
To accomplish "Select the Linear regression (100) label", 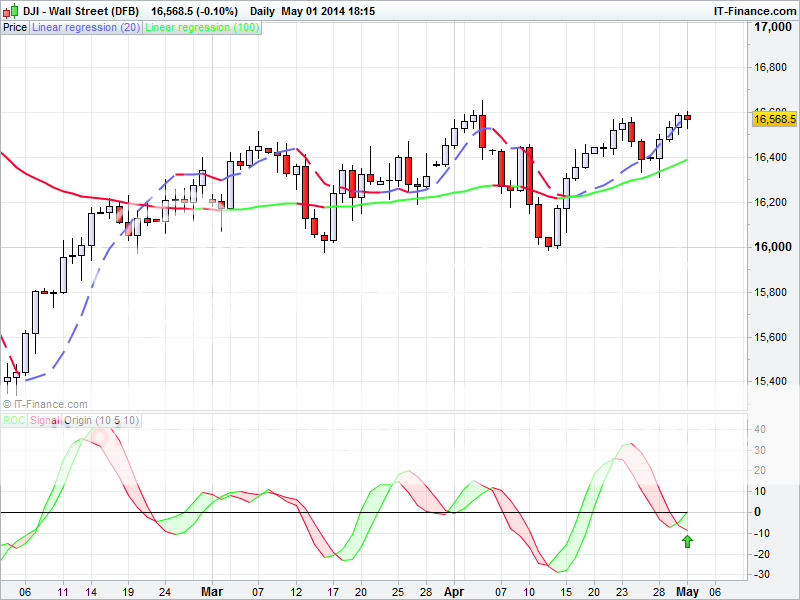I will point(202,28).
